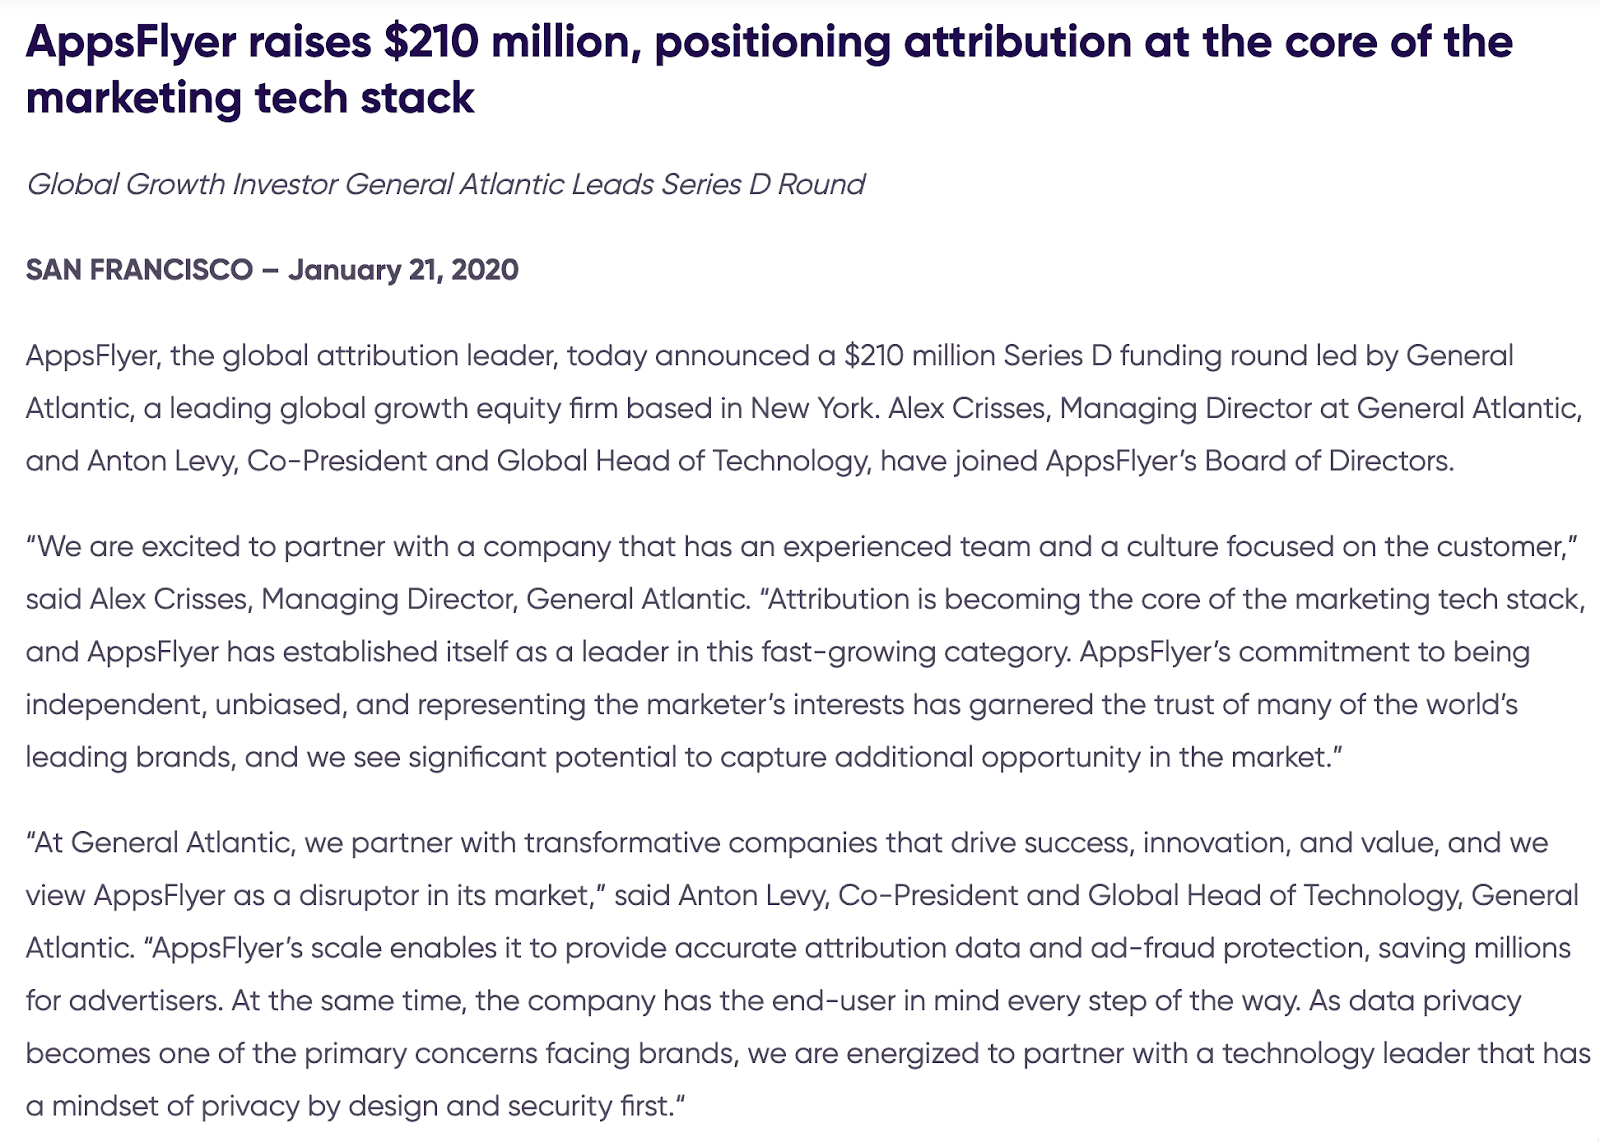The image size is (1600, 1142).
Task: Click the quote starting "At General Atlantic, we partner"
Action: click(786, 842)
